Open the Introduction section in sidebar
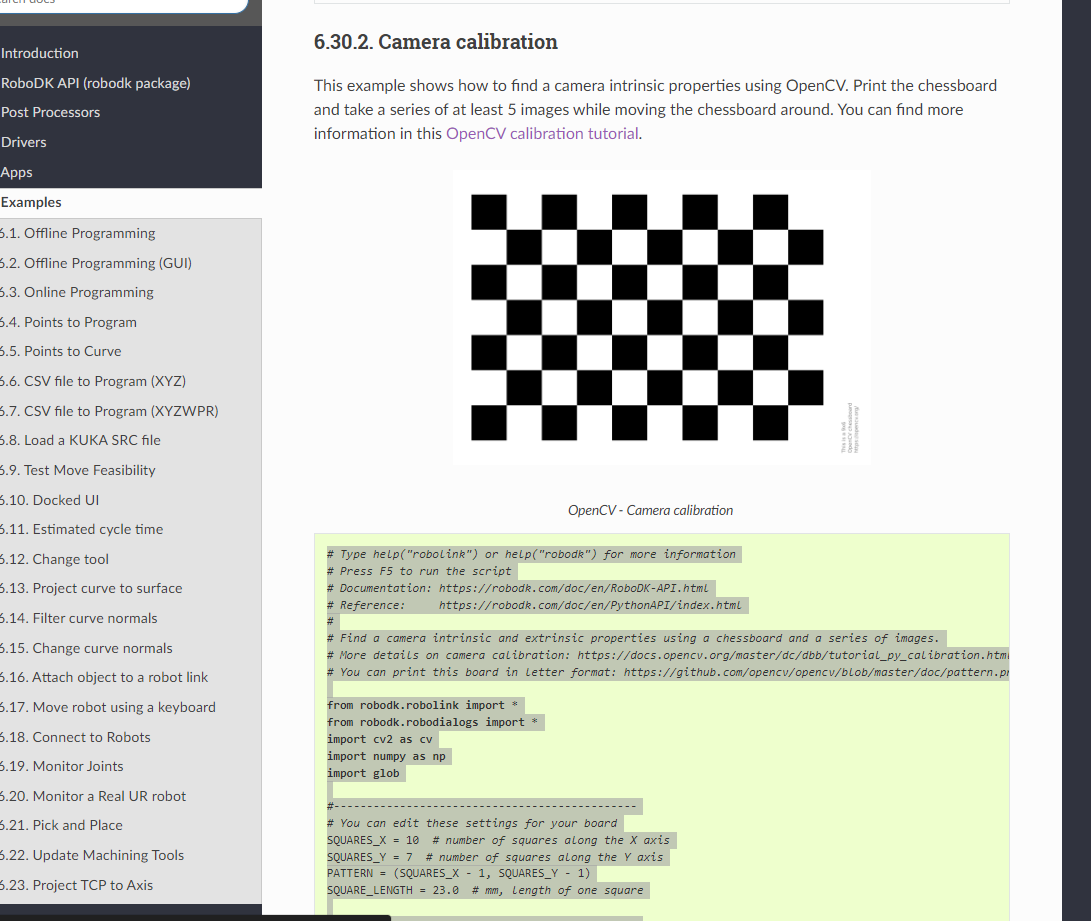1091x921 pixels. coord(40,53)
